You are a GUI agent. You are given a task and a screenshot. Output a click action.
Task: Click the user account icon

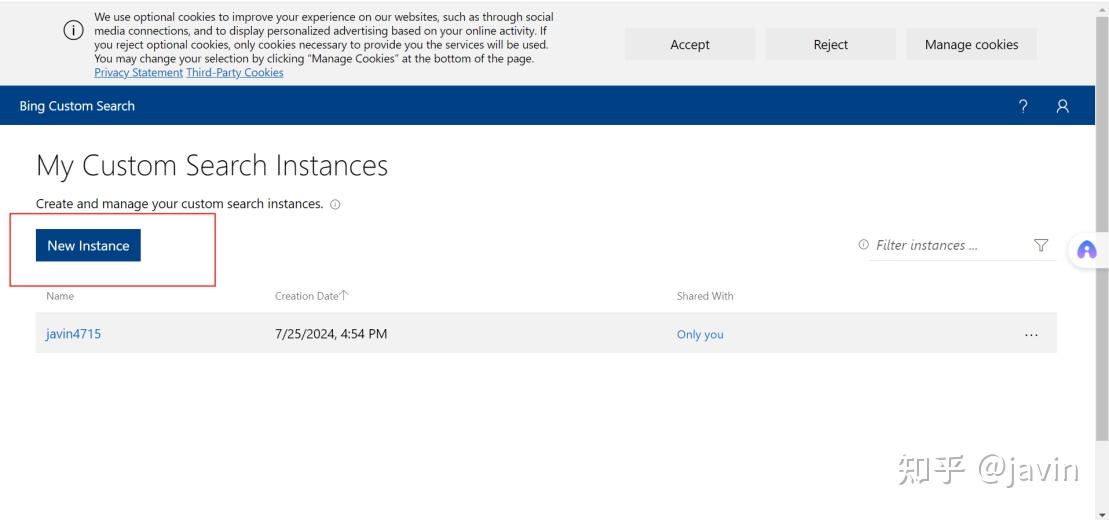point(1062,106)
